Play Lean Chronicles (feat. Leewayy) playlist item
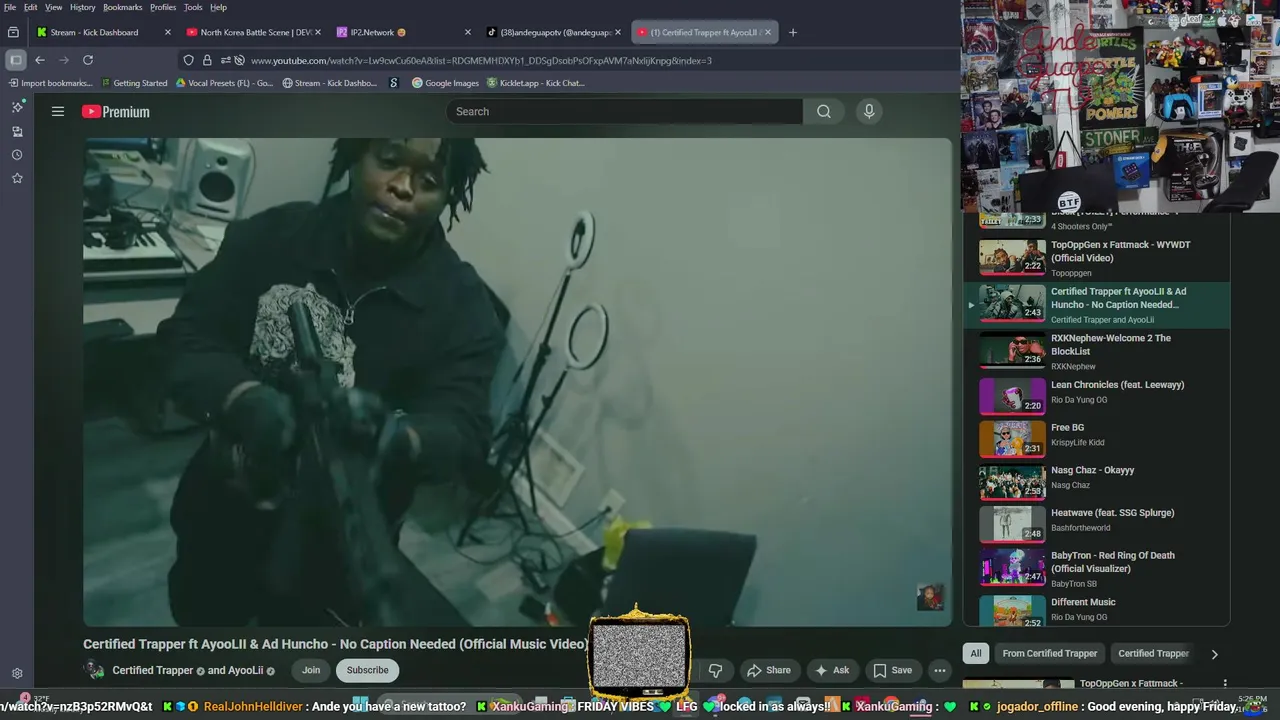This screenshot has width=1280, height=720. (1095, 394)
